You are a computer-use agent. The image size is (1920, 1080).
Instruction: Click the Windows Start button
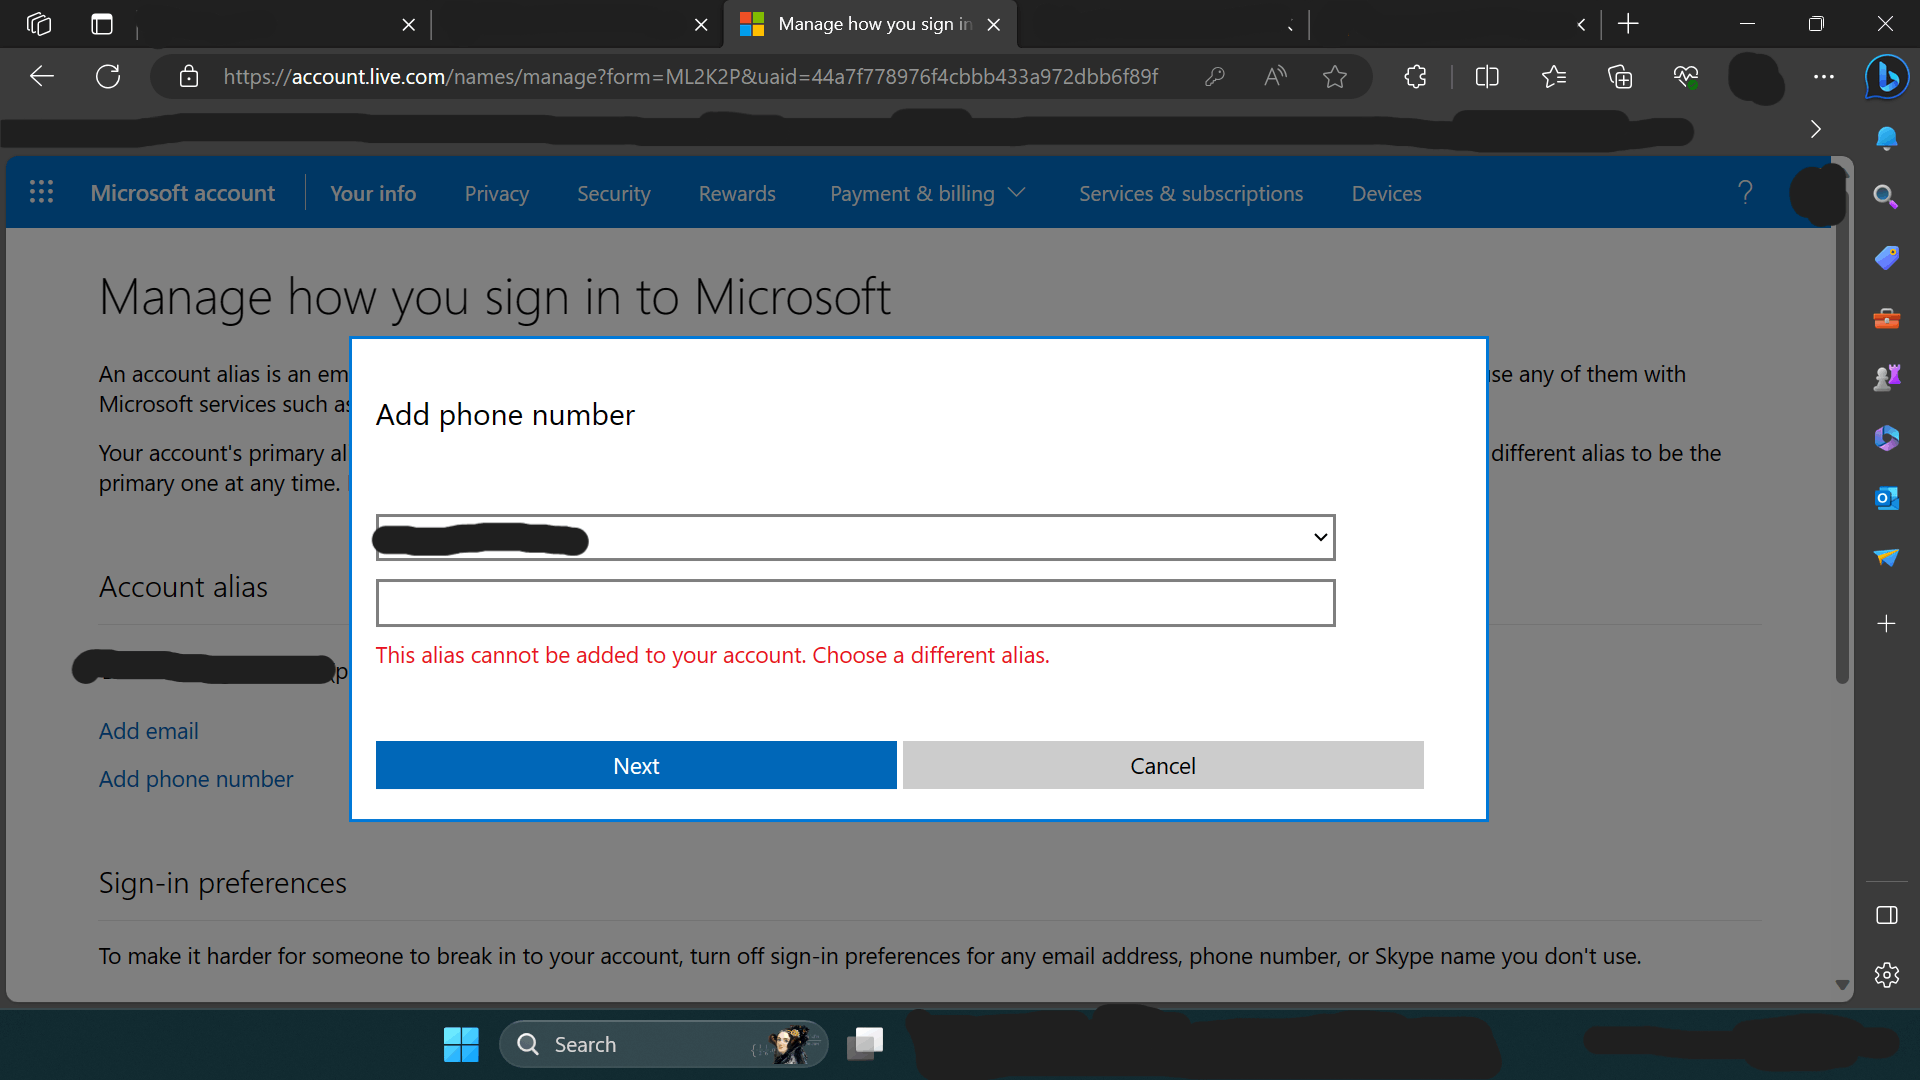point(461,1044)
